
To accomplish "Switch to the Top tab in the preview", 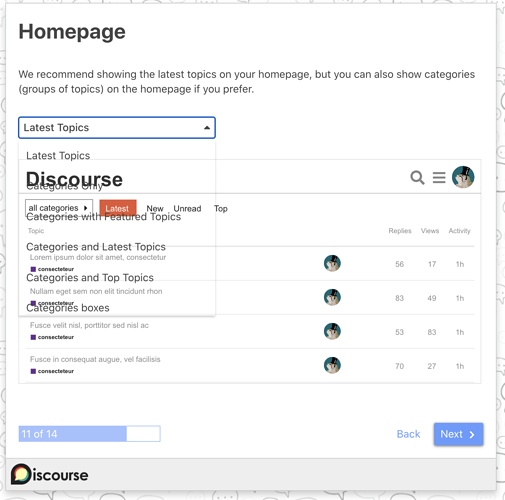I will pyautogui.click(x=221, y=209).
